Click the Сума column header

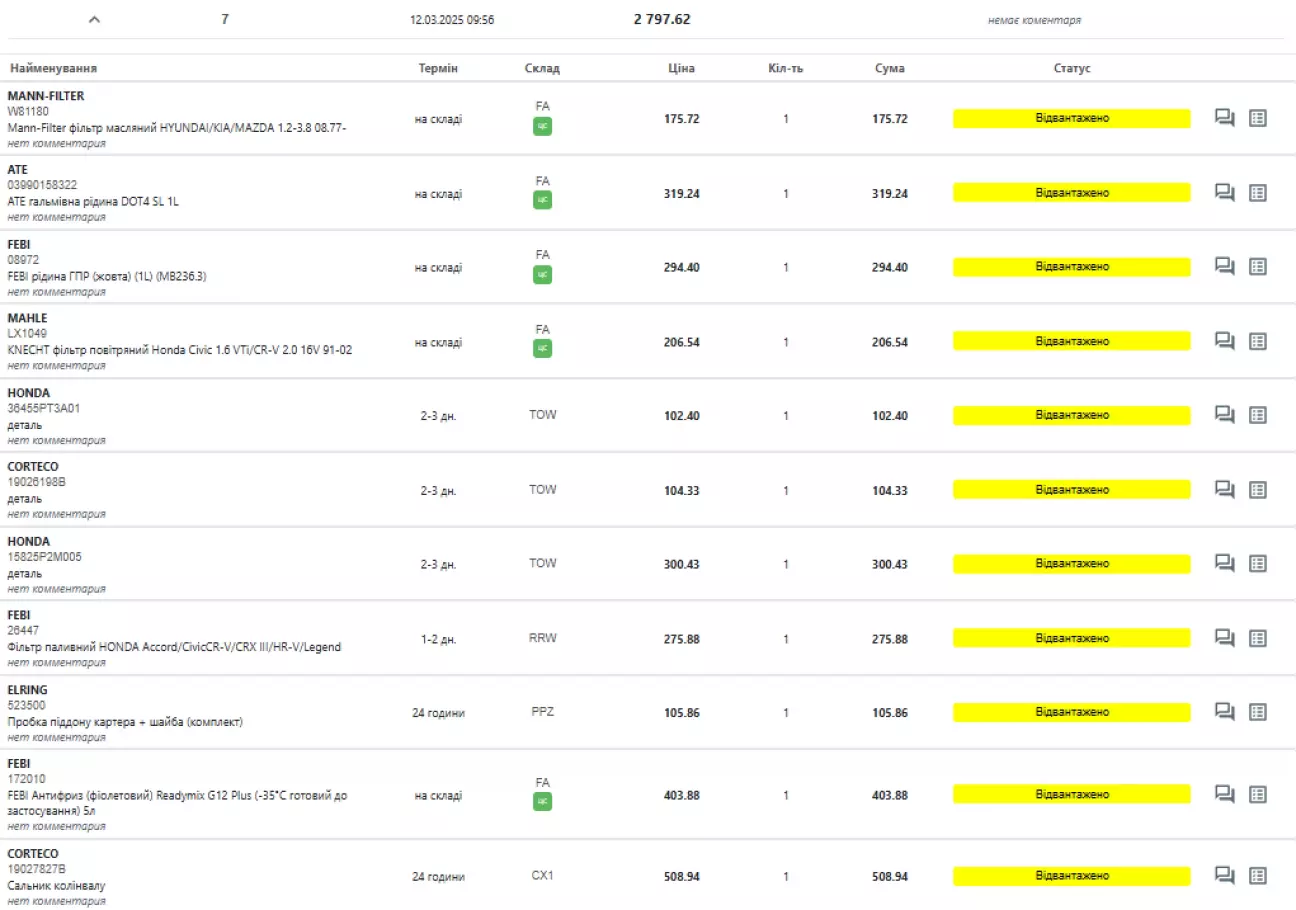coord(889,68)
